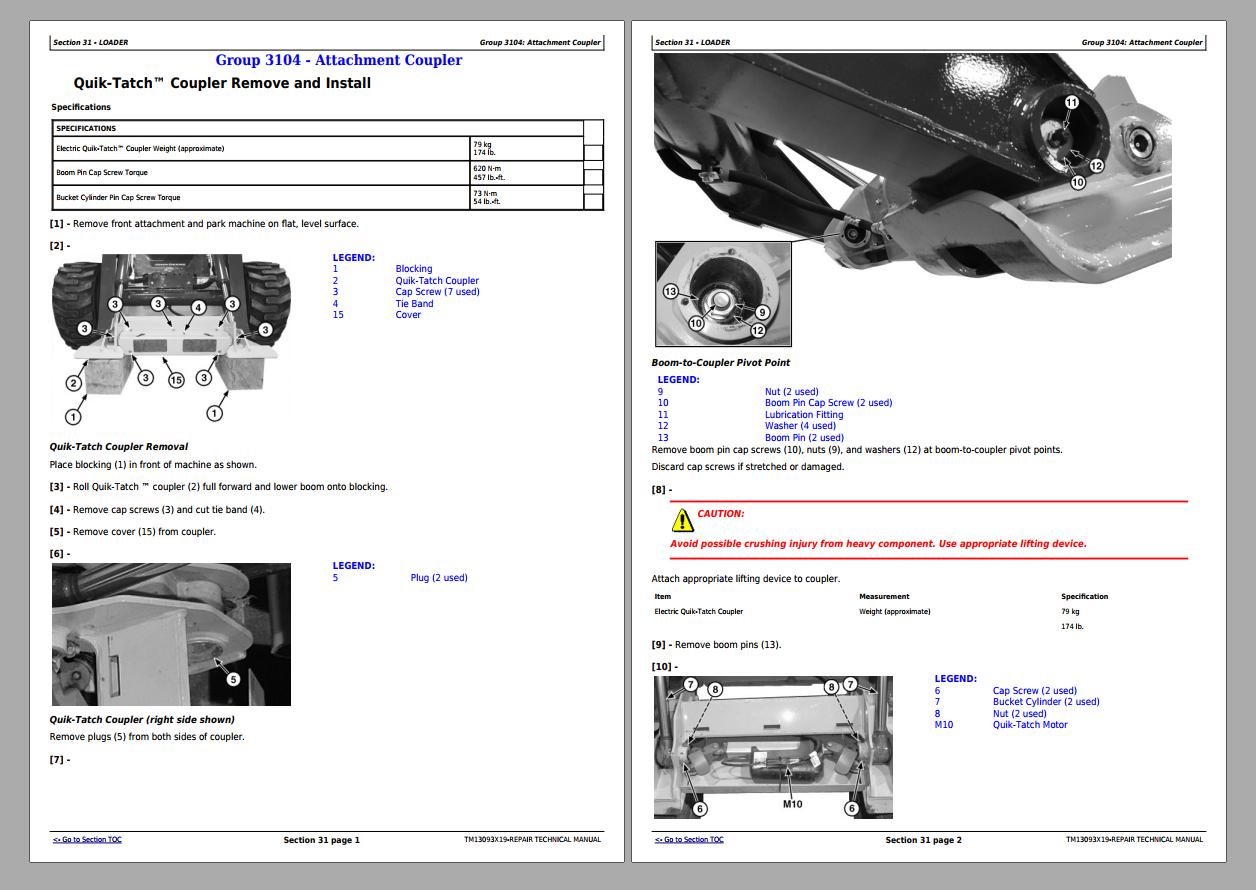1256x890 pixels.
Task: Click callout number 5 in the plug photo
Action: point(232,679)
